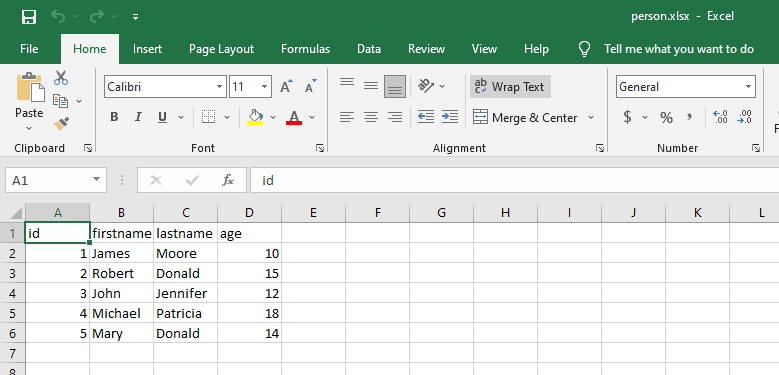Open Customize Quick Access Toolbar arrow
The image size is (779, 375).
click(136, 17)
